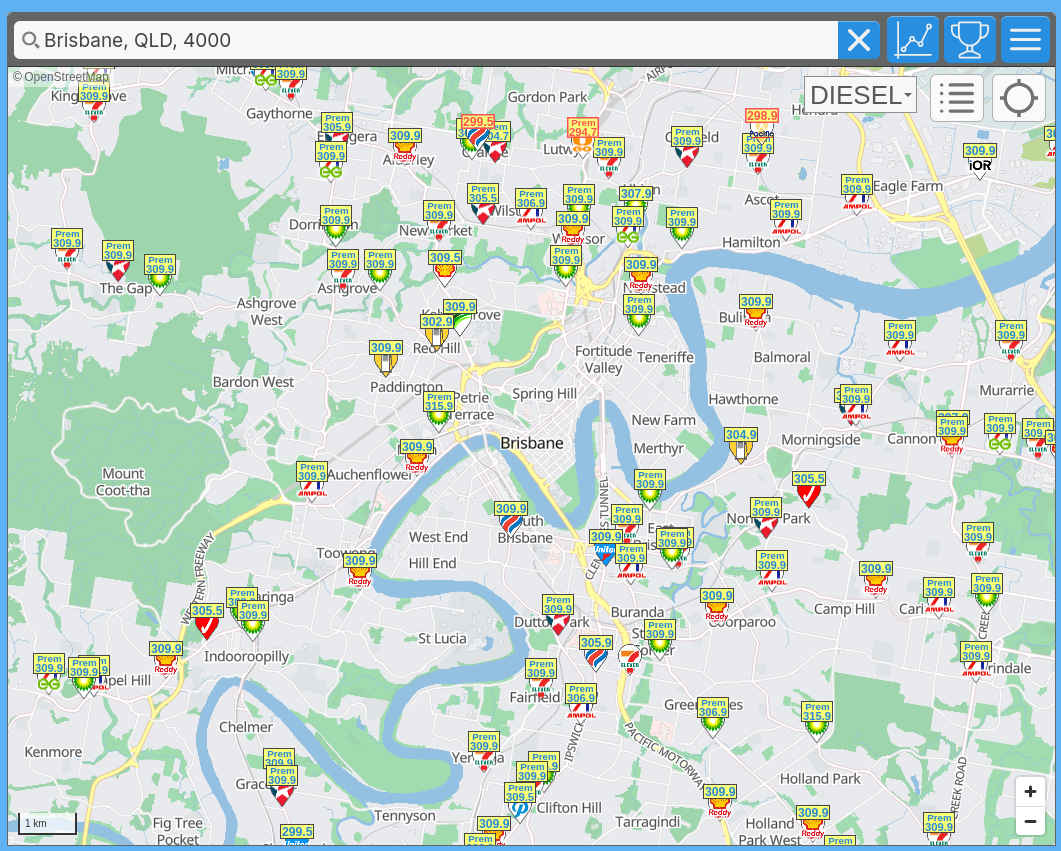The height and width of the screenshot is (851, 1061).
Task: Select the 305.9 marker near Buranda
Action: point(595,653)
